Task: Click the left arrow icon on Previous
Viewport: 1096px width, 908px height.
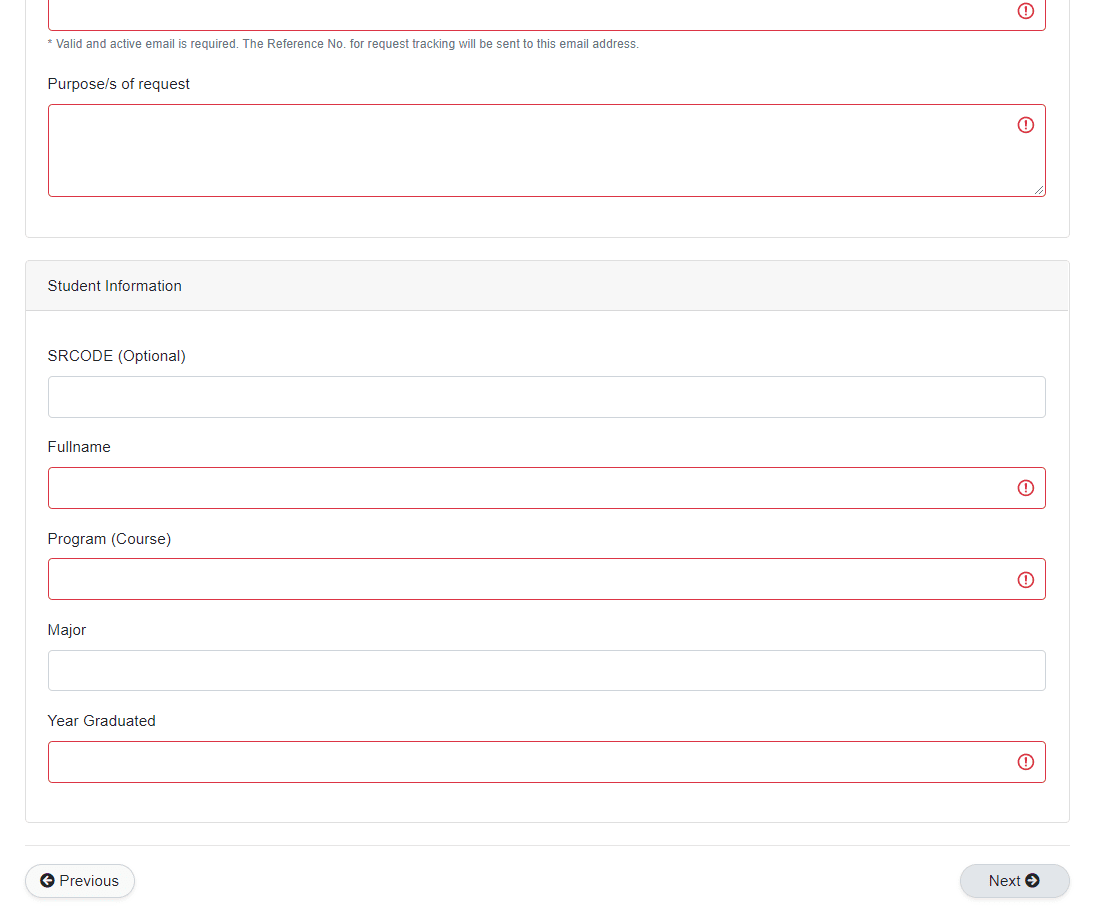Action: [47, 881]
